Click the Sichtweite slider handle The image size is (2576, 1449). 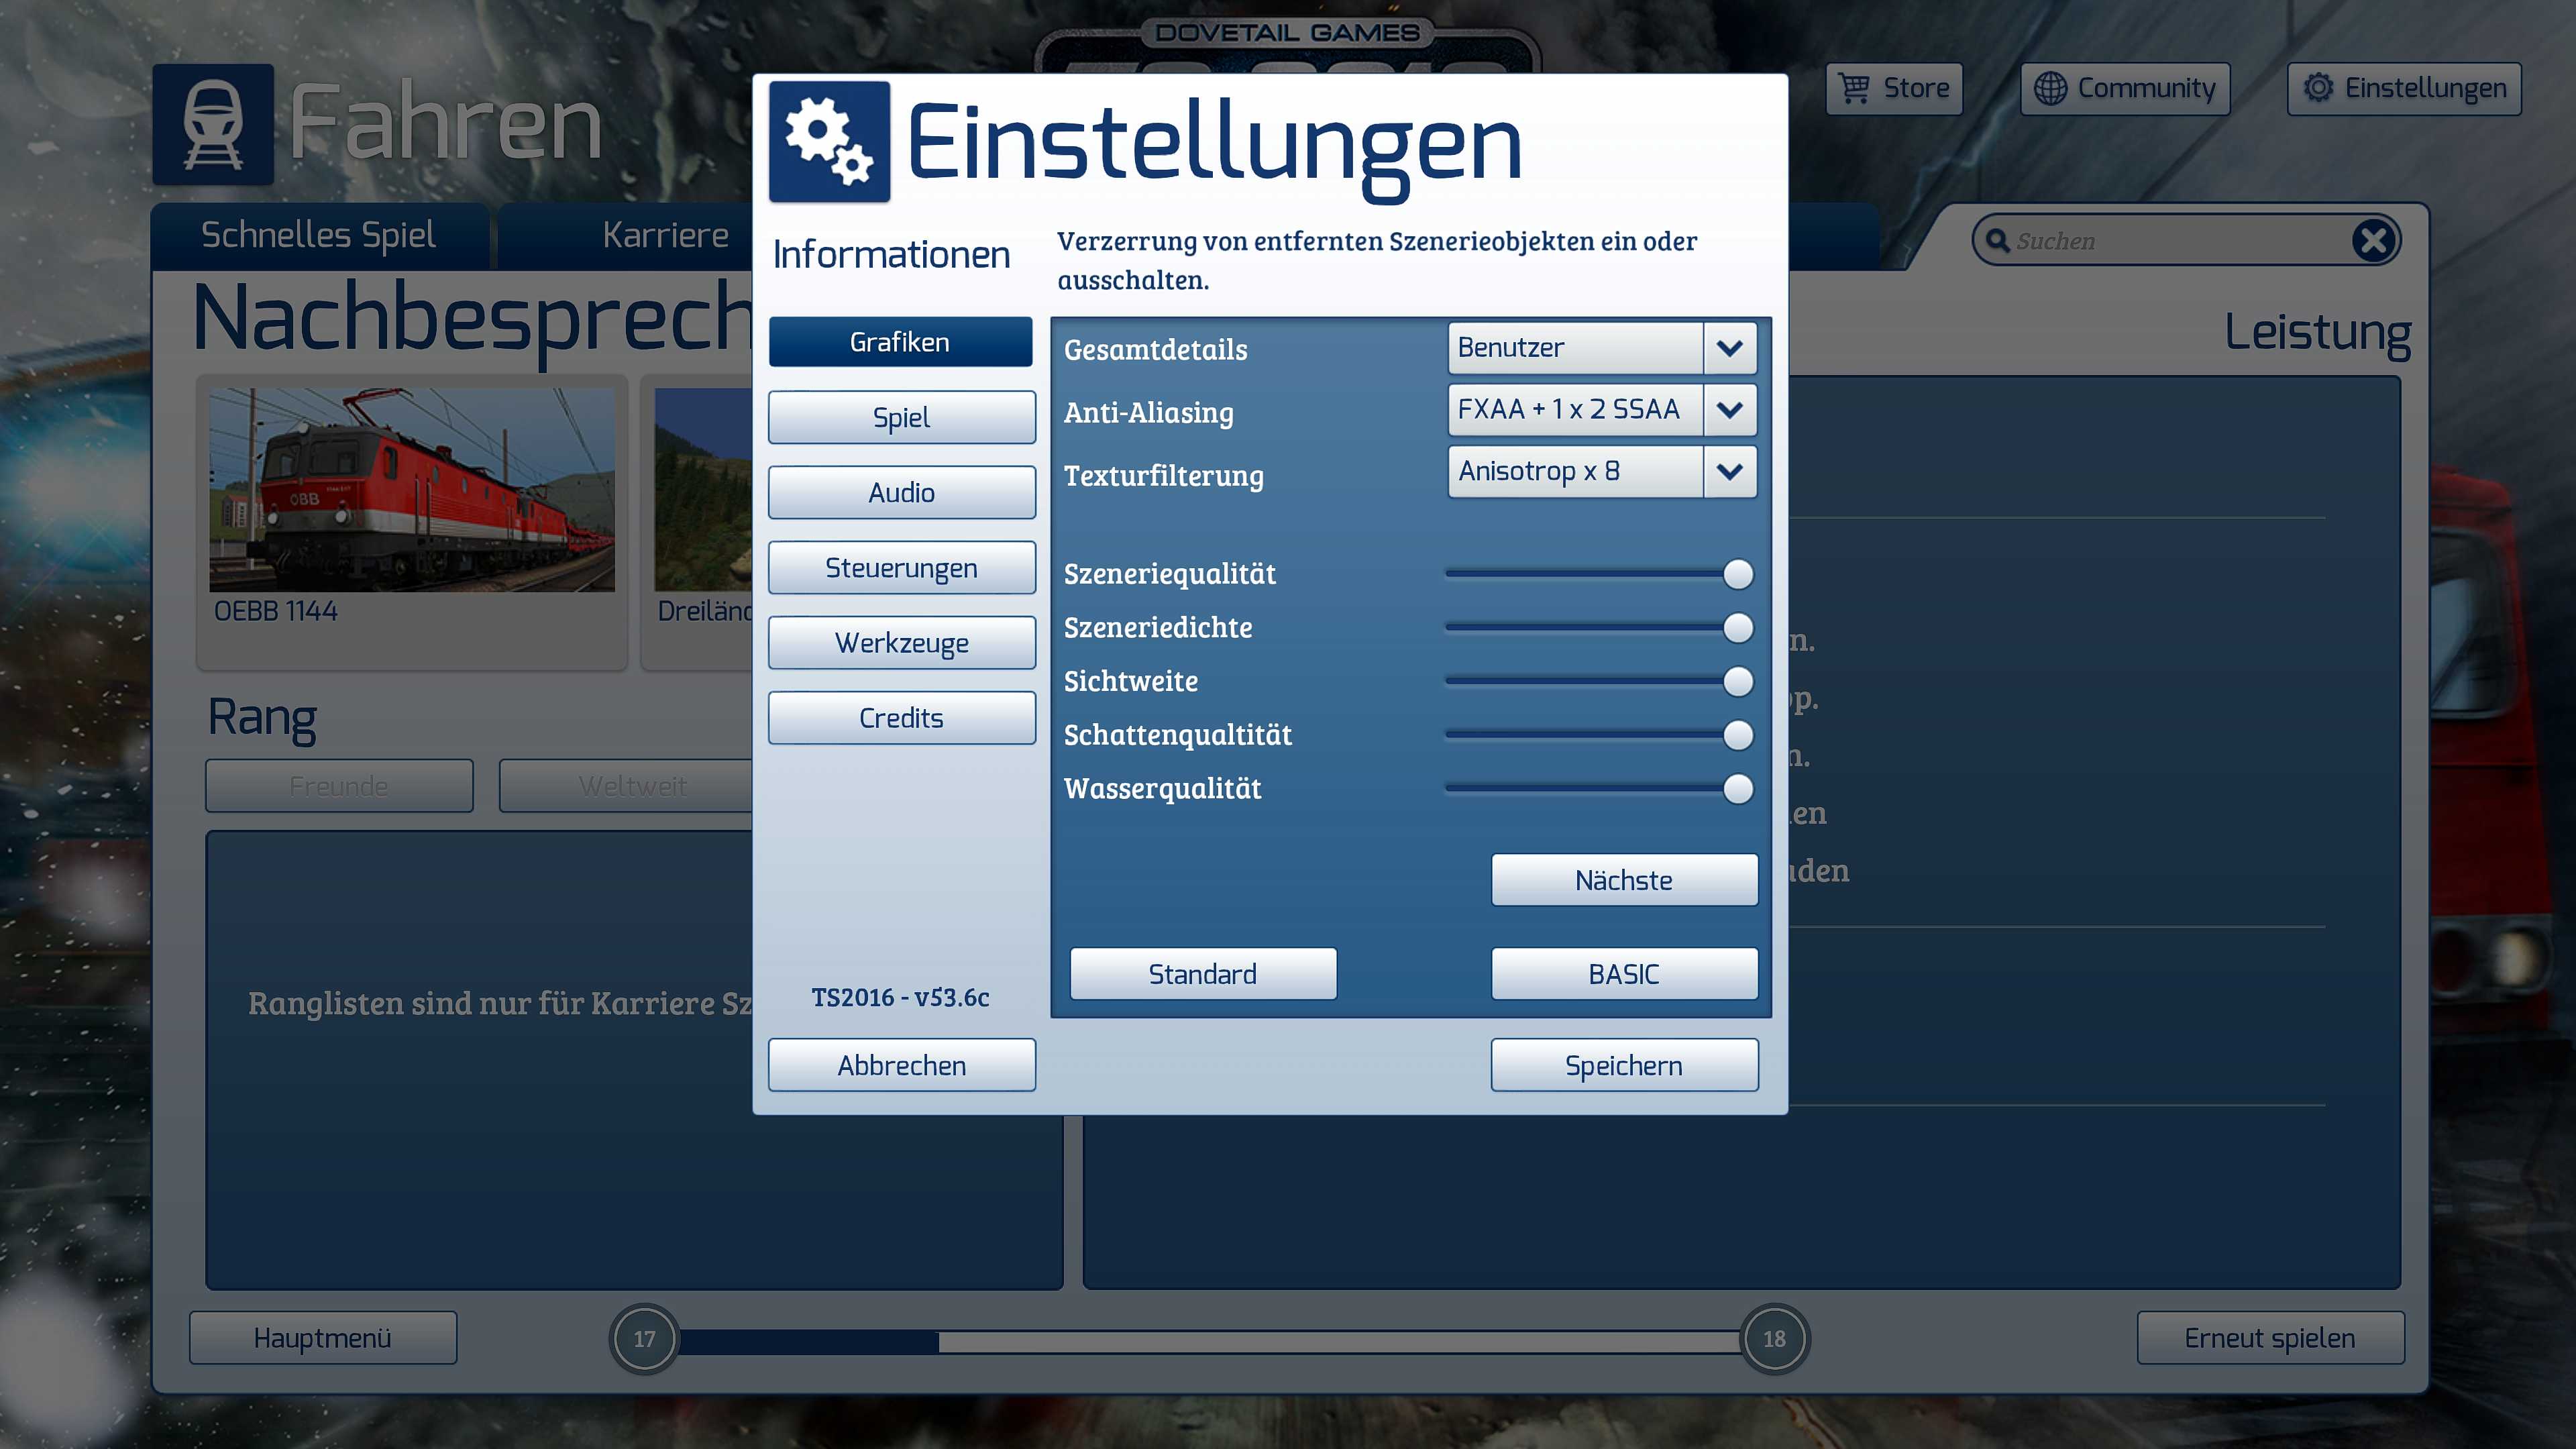(x=1738, y=682)
